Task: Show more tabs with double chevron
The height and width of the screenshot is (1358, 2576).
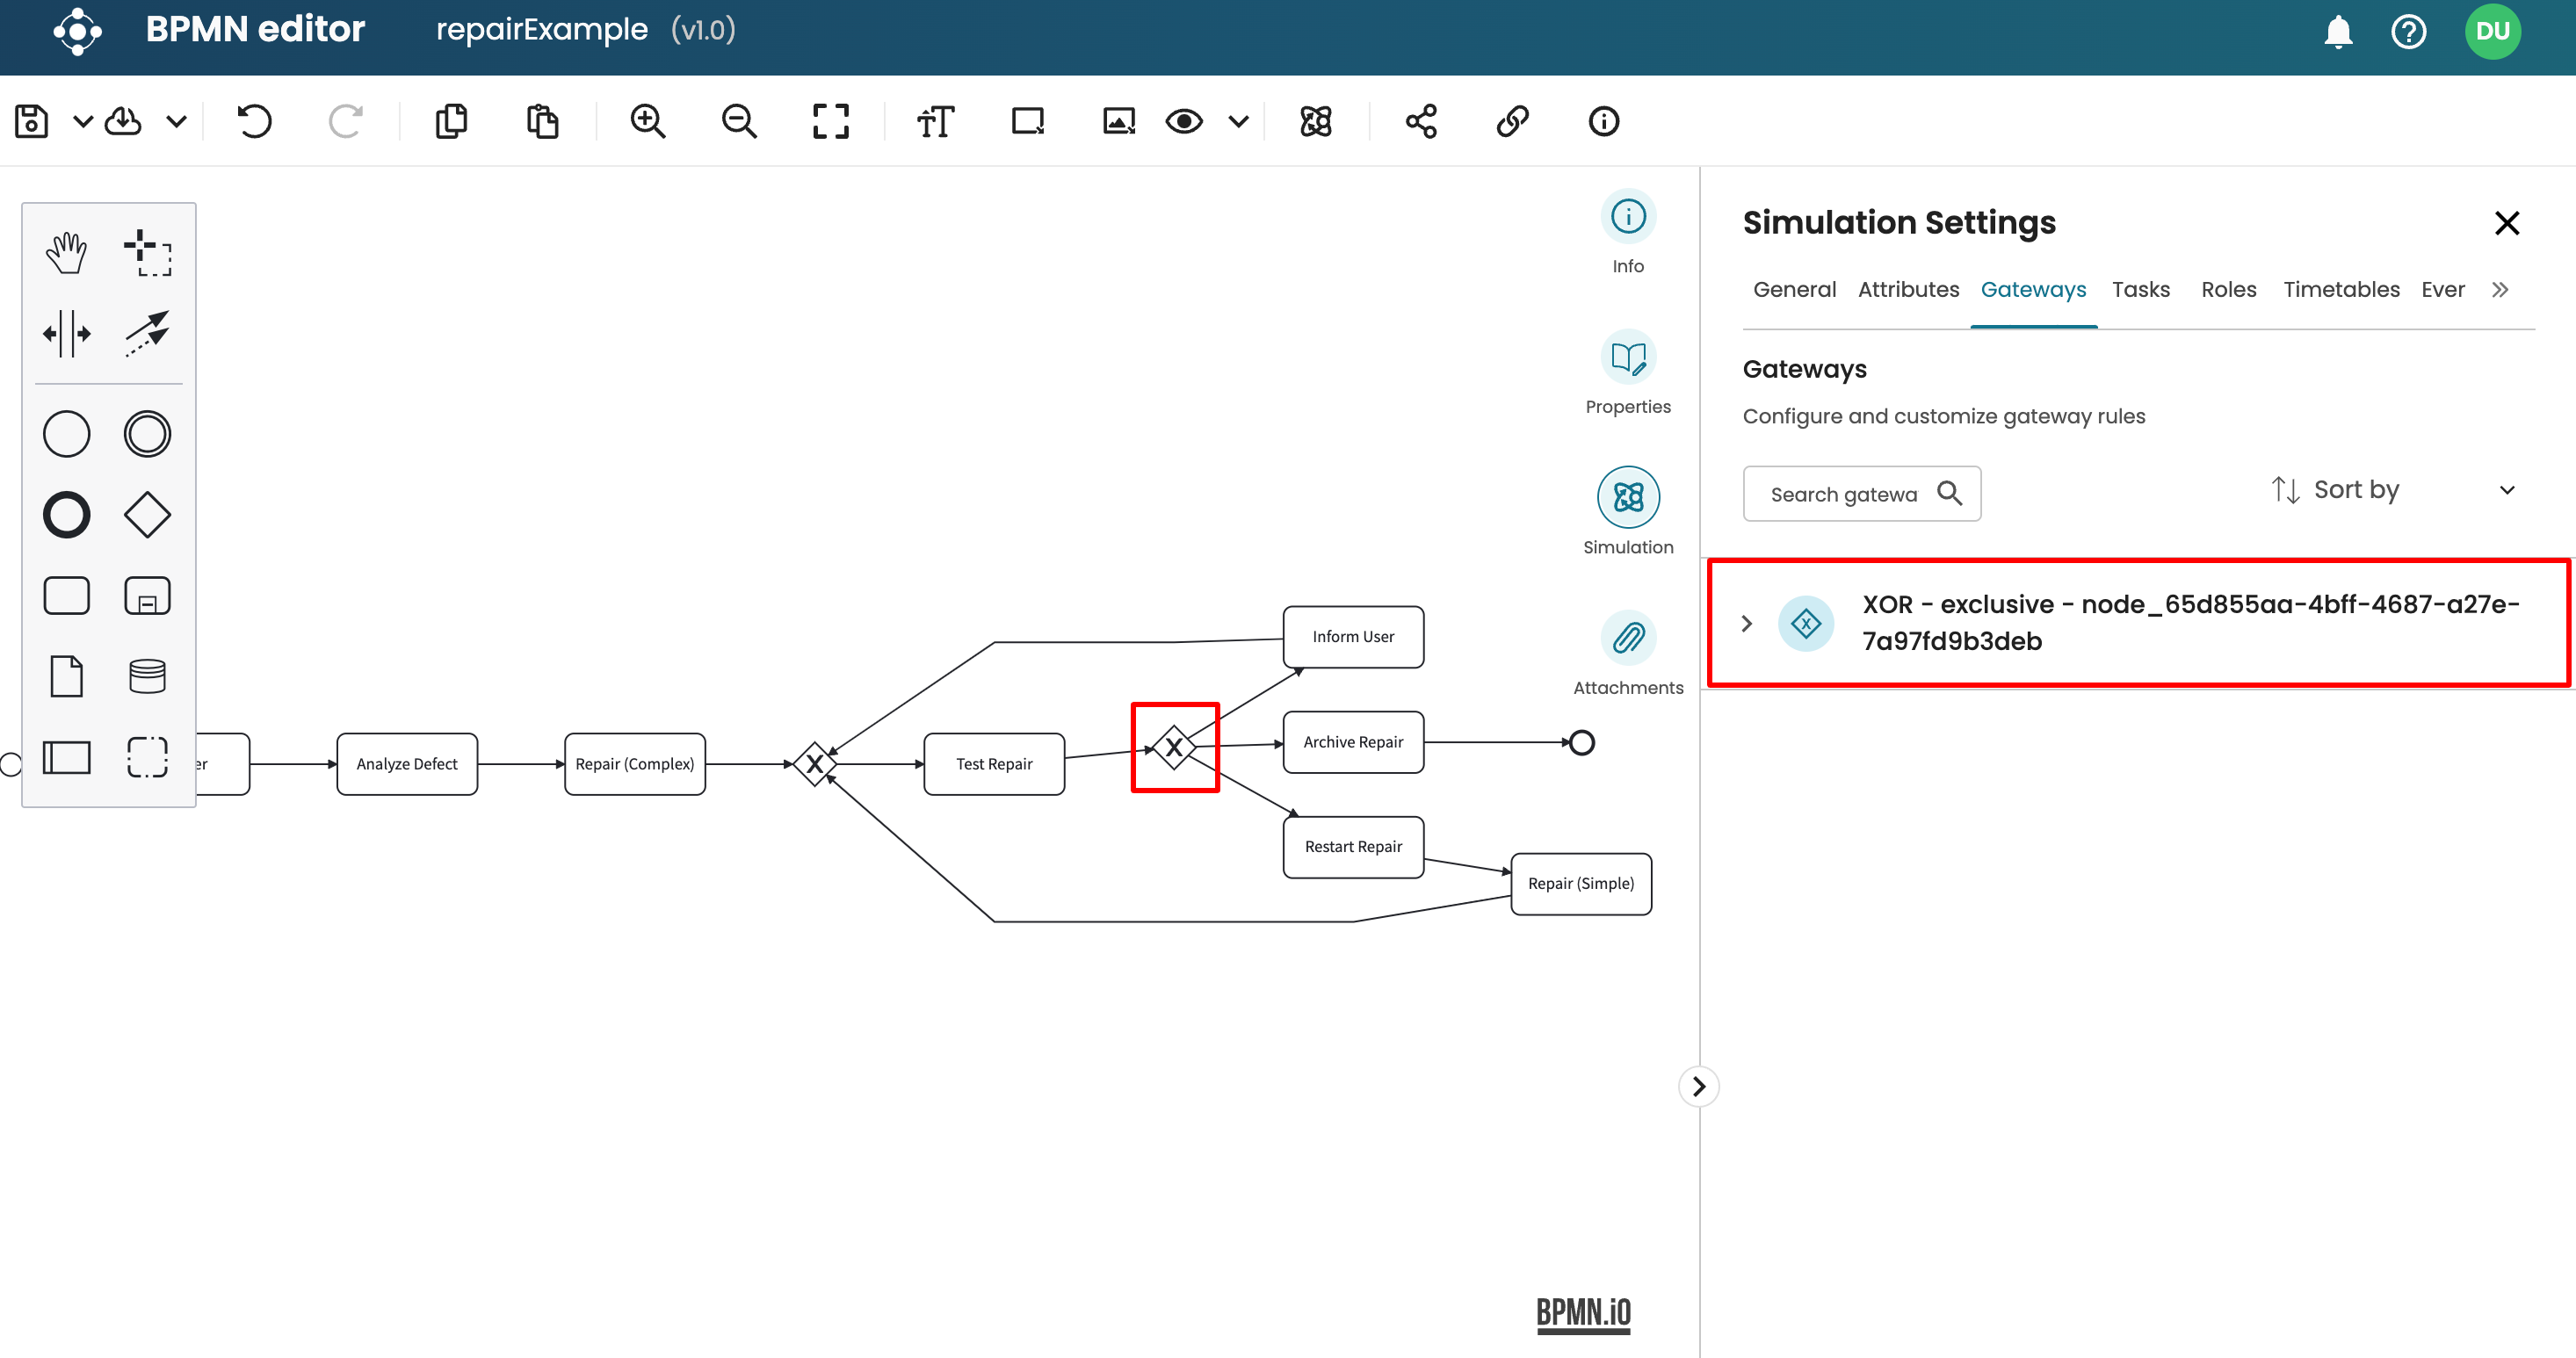Action: click(x=2499, y=290)
